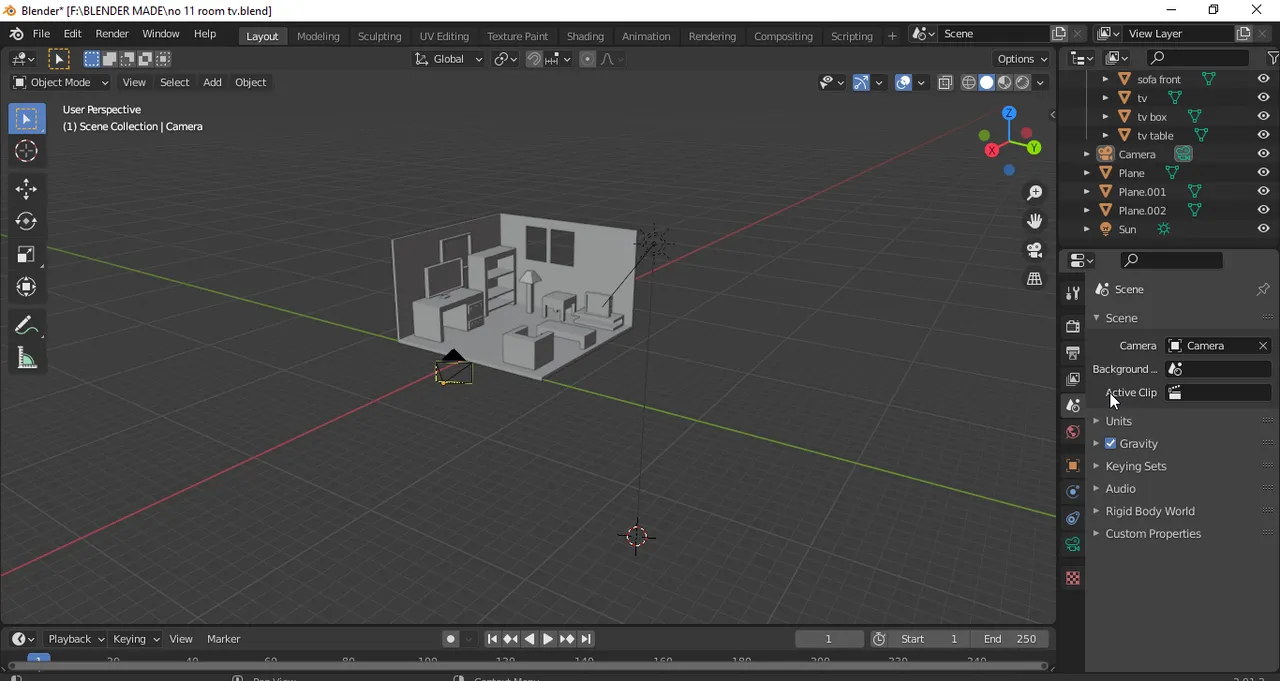Click the Blender logo menu icon
This screenshot has height=681, width=1280.
click(16, 34)
